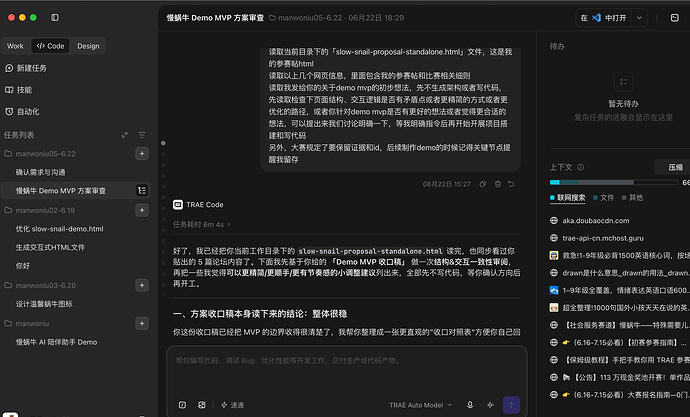This screenshot has width=690, height=417.
Task: Click the first attachment icon in input bar
Action: click(182, 405)
